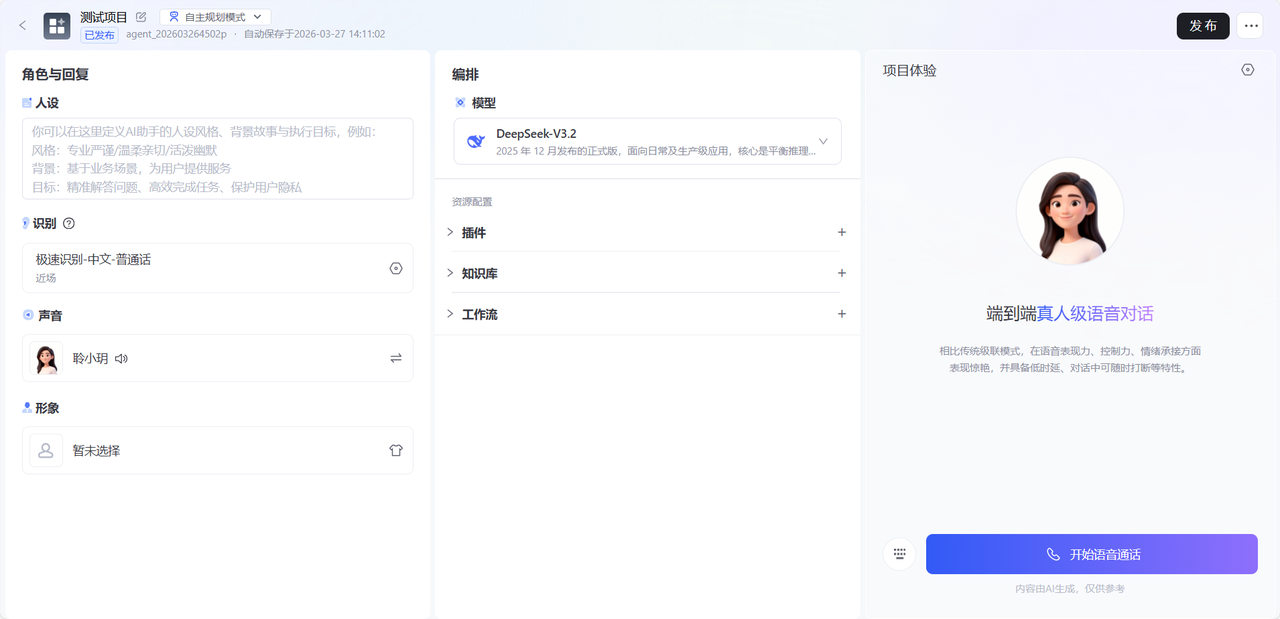Open the keypad text input toggle
1280x619 pixels.
(899, 554)
